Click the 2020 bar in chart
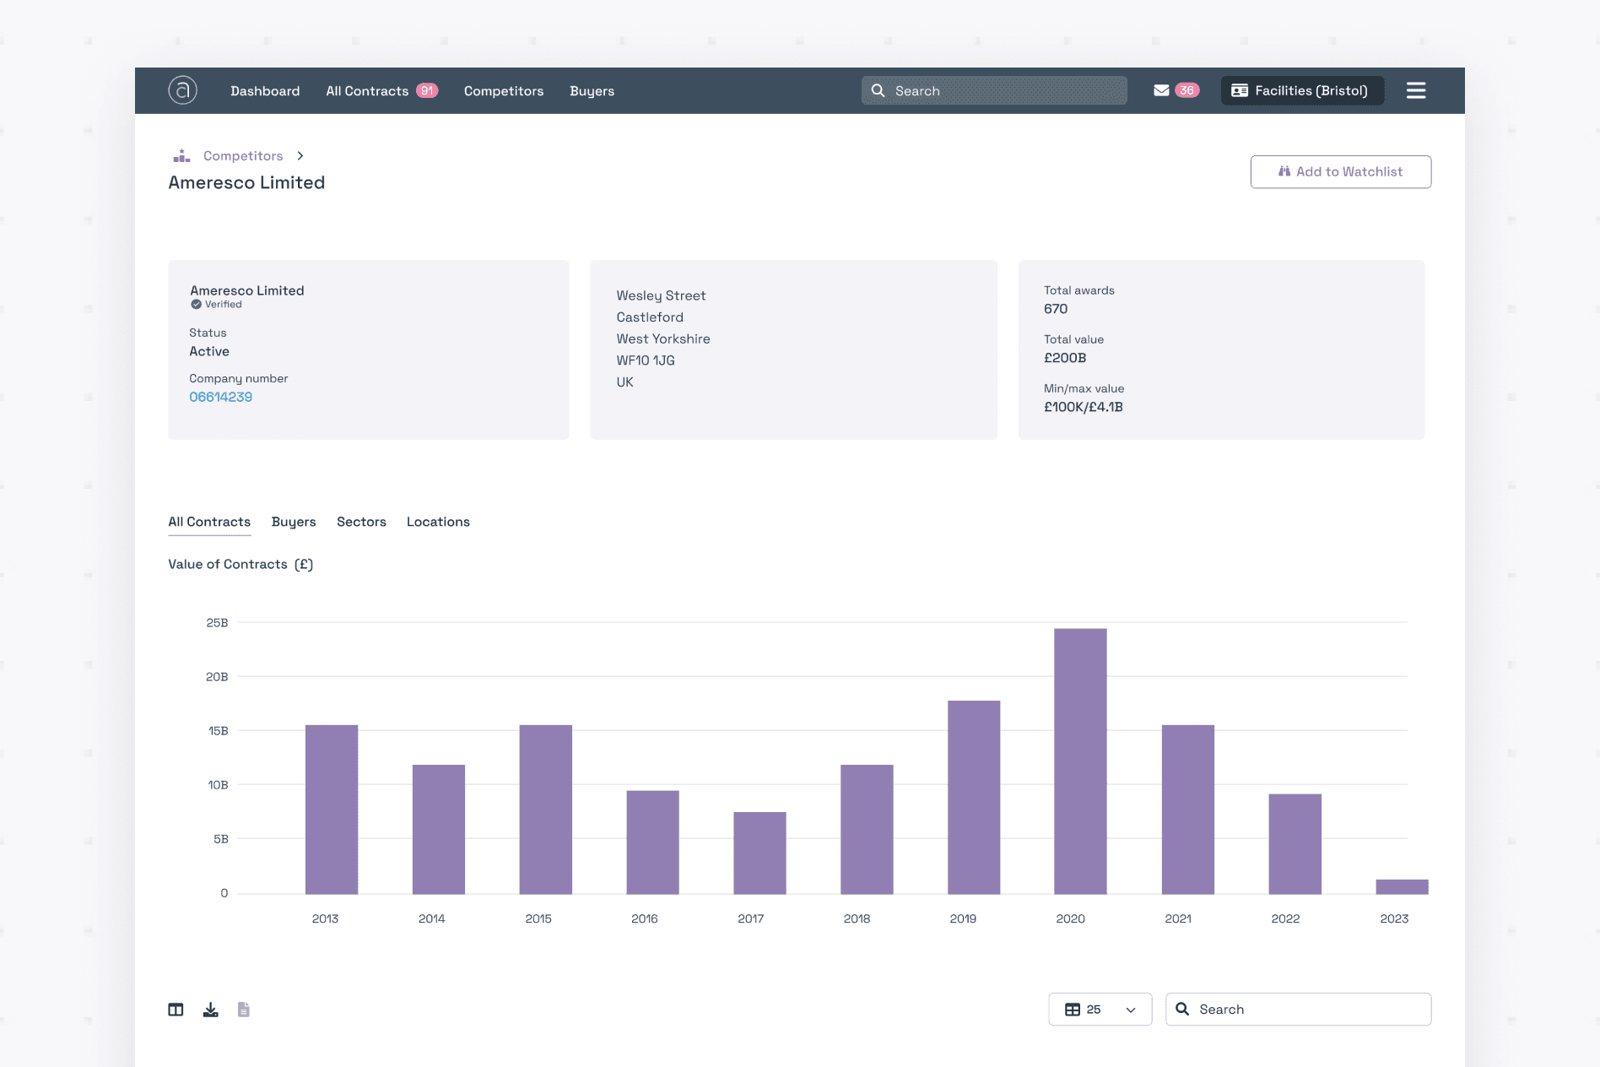Viewport: 1600px width, 1067px height. tap(1080, 761)
